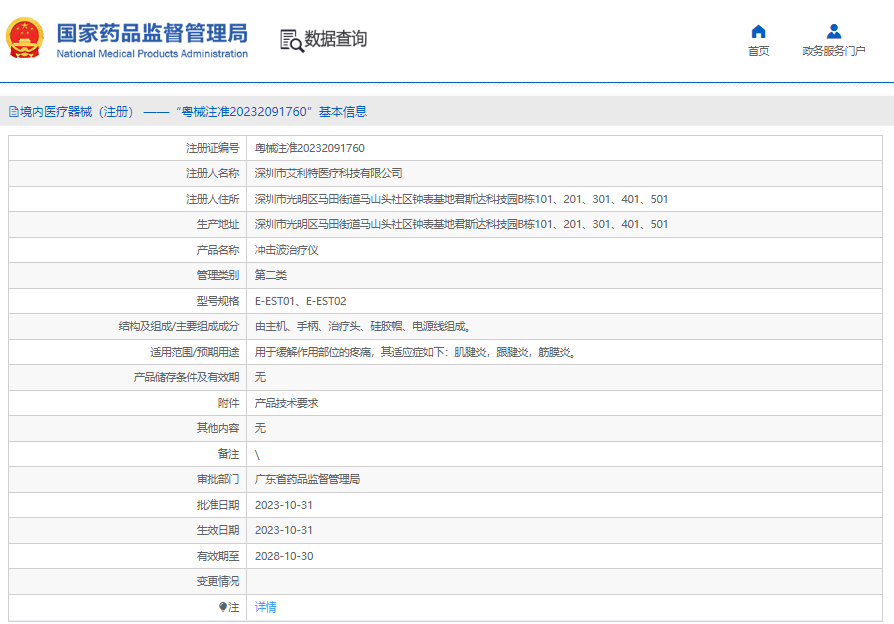Viewport: 894px width, 624px height.
Task: Click the 适用范围/预期用途 label
Action: click(194, 352)
